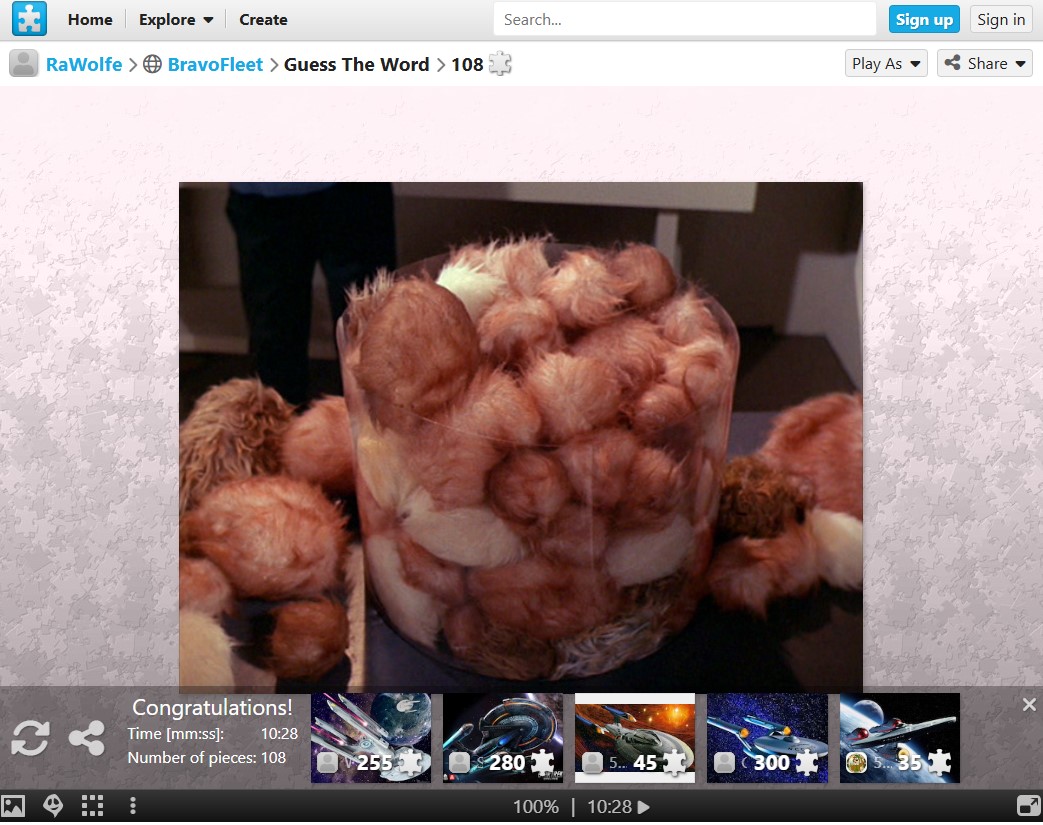Open the three-dot more options menu

(133, 806)
